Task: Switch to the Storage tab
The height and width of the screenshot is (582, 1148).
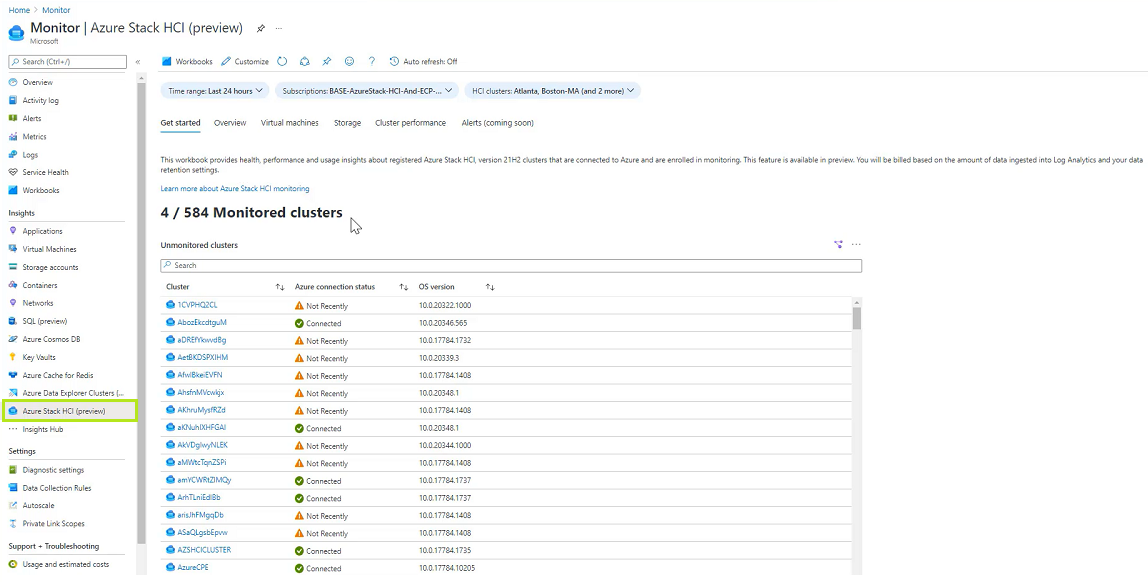Action: click(x=347, y=123)
